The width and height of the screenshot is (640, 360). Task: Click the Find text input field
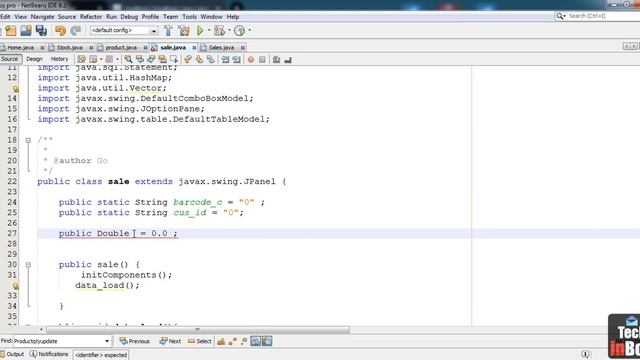pyautogui.click(x=58, y=341)
